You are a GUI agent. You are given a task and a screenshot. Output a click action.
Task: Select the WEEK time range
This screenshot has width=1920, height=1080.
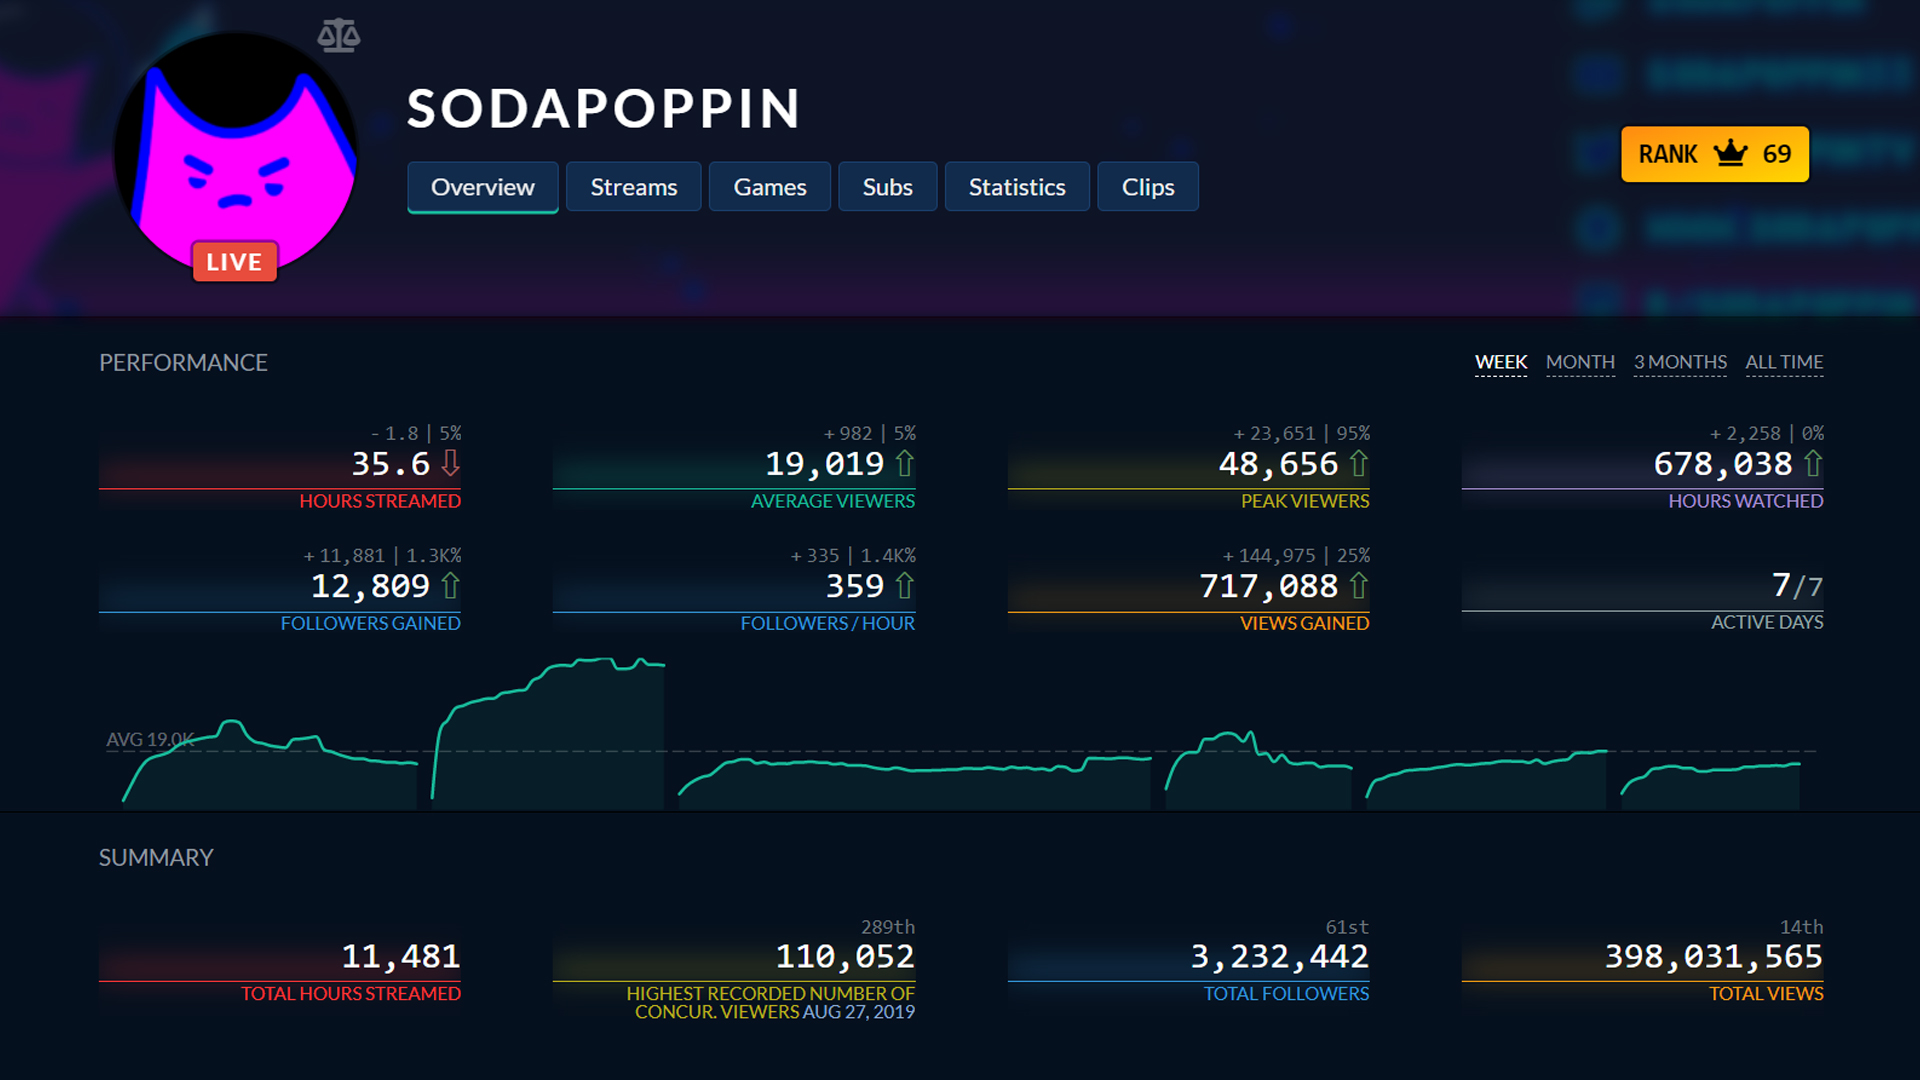pos(1501,362)
